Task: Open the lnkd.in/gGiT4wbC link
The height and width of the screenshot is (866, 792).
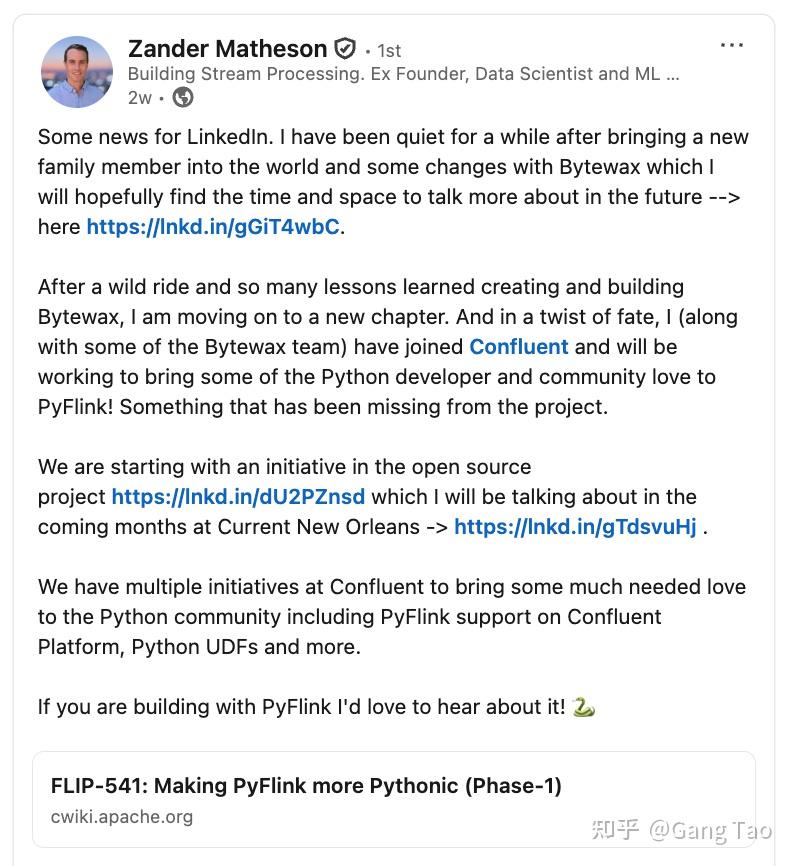Action: [213, 227]
